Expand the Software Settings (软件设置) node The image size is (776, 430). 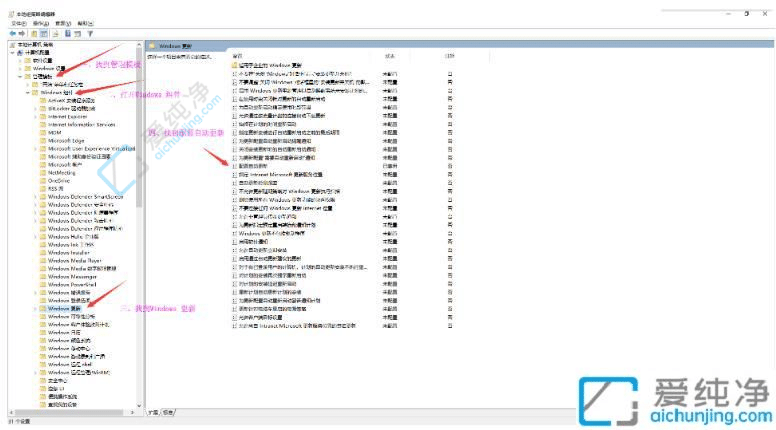20,60
